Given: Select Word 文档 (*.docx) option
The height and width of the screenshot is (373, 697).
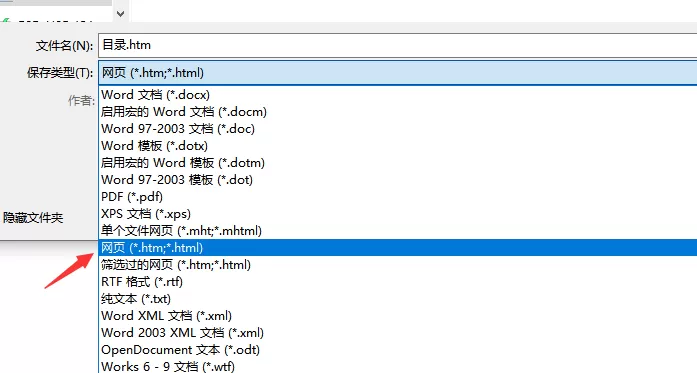Looking at the screenshot, I should pyautogui.click(x=397, y=95).
